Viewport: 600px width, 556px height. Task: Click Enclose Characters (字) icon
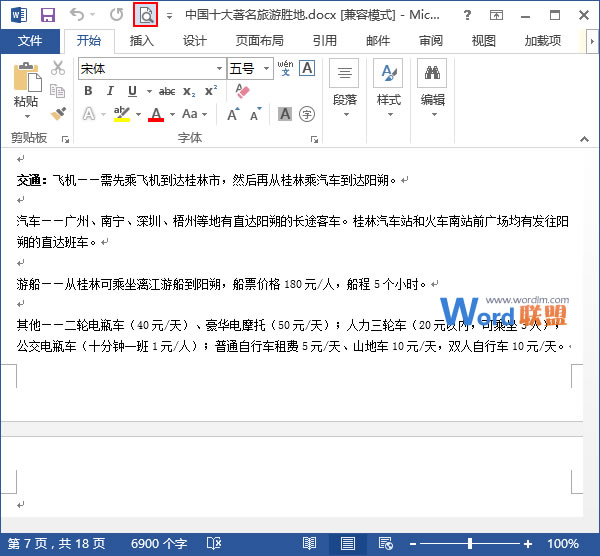(x=307, y=114)
